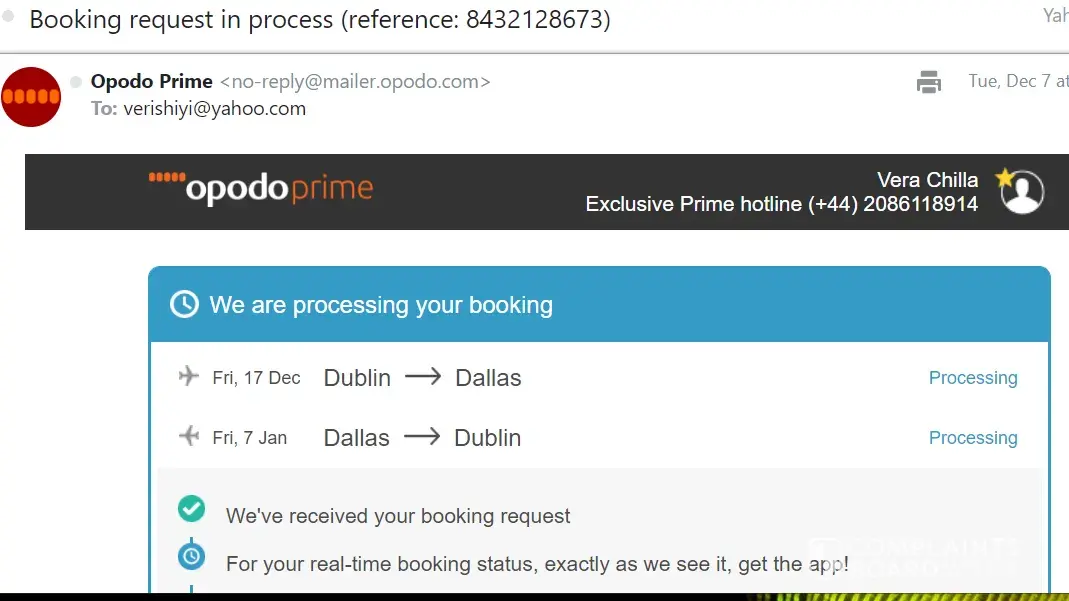Image resolution: width=1069 pixels, height=601 pixels.
Task: Click the green checkmark status icon
Action: coord(191,509)
